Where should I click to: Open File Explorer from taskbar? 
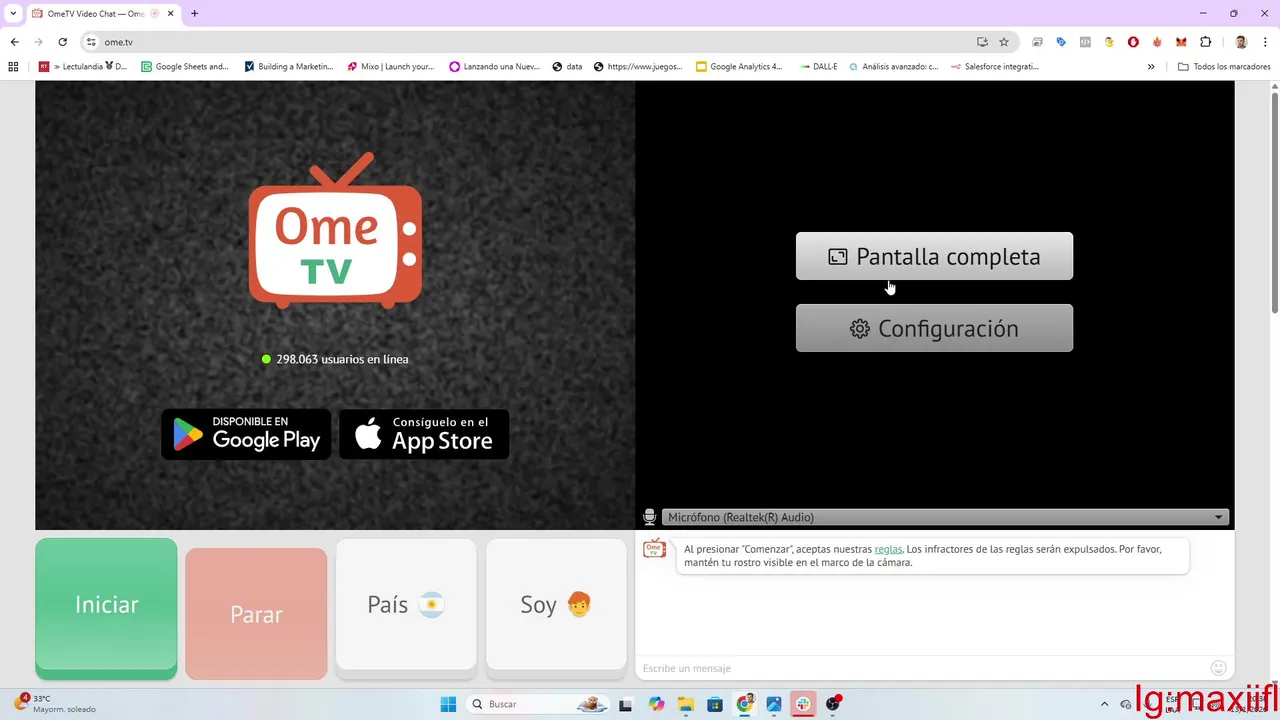pyautogui.click(x=686, y=704)
